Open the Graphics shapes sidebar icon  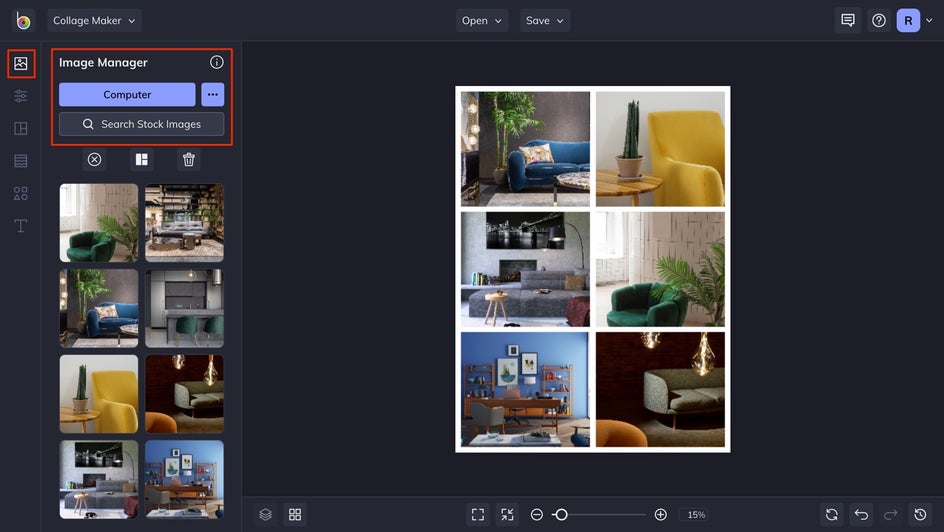[21, 193]
